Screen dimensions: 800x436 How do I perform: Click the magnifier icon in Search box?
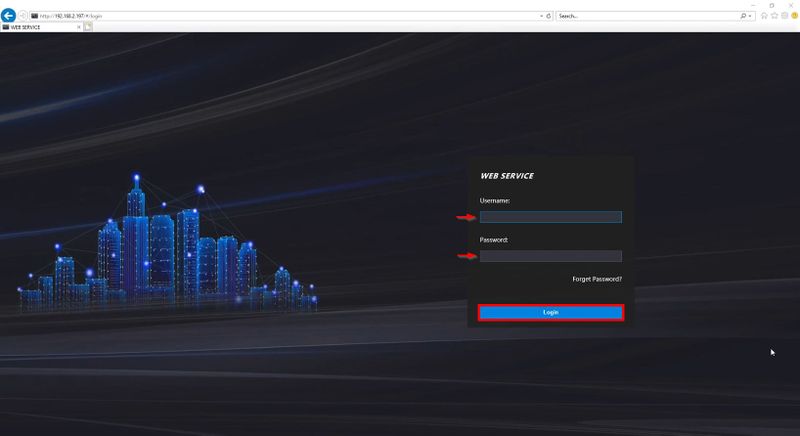(743, 16)
